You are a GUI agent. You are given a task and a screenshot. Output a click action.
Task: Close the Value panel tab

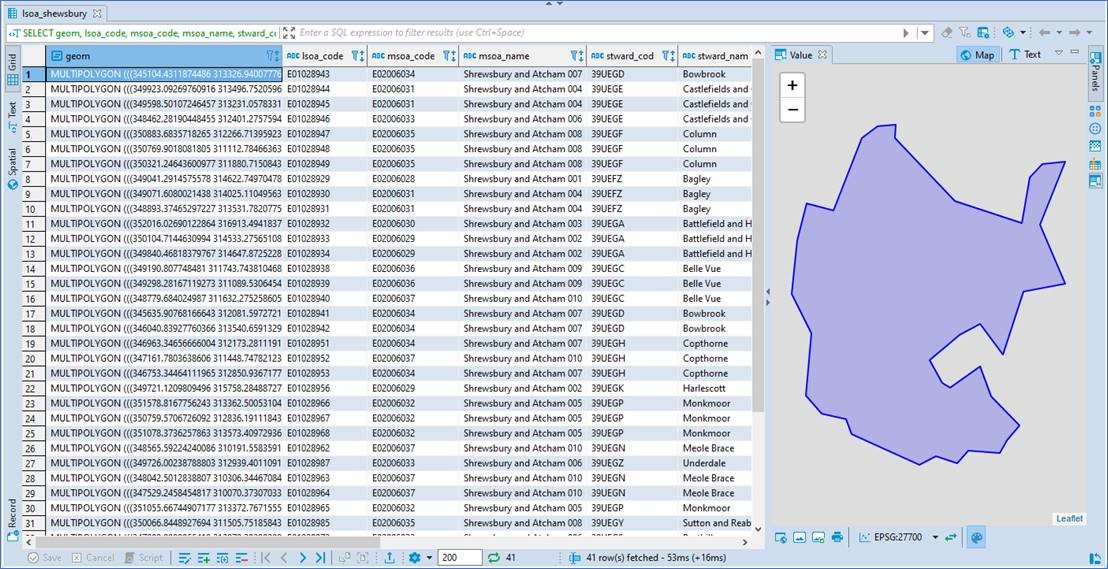[x=822, y=54]
